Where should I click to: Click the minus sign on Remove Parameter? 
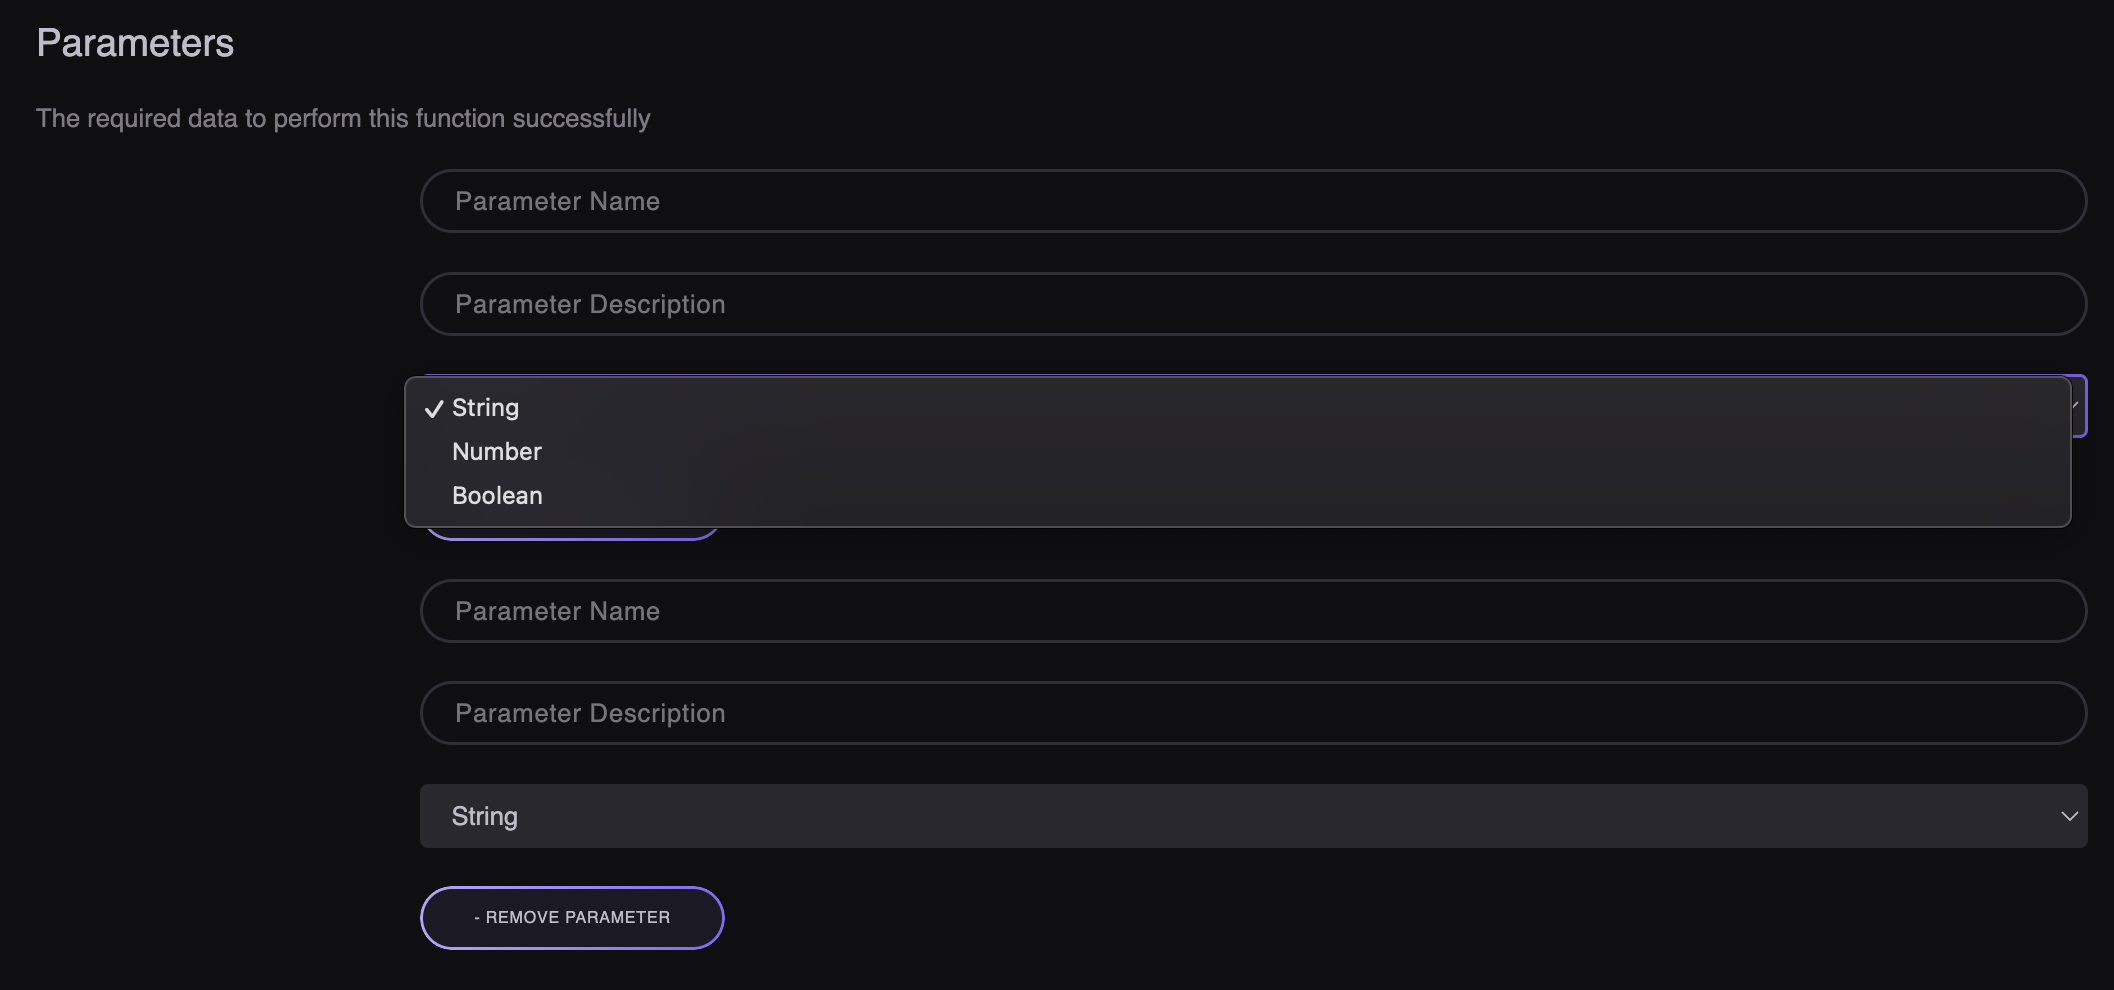click(x=477, y=918)
